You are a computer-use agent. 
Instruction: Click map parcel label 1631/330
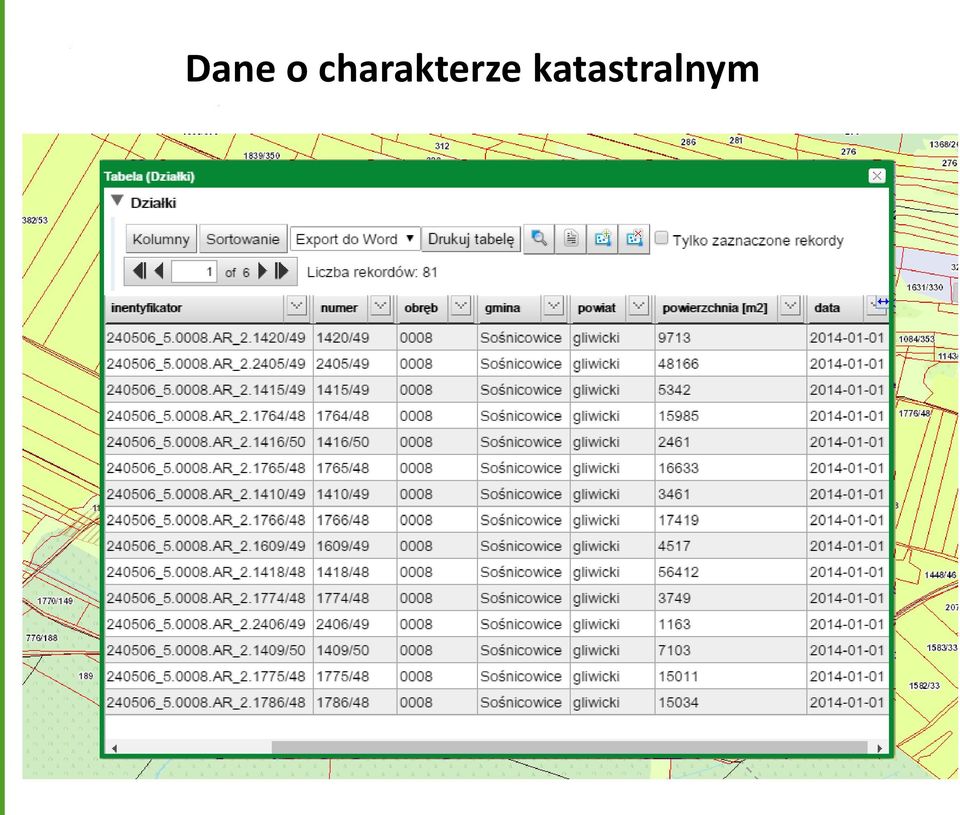coord(924,287)
